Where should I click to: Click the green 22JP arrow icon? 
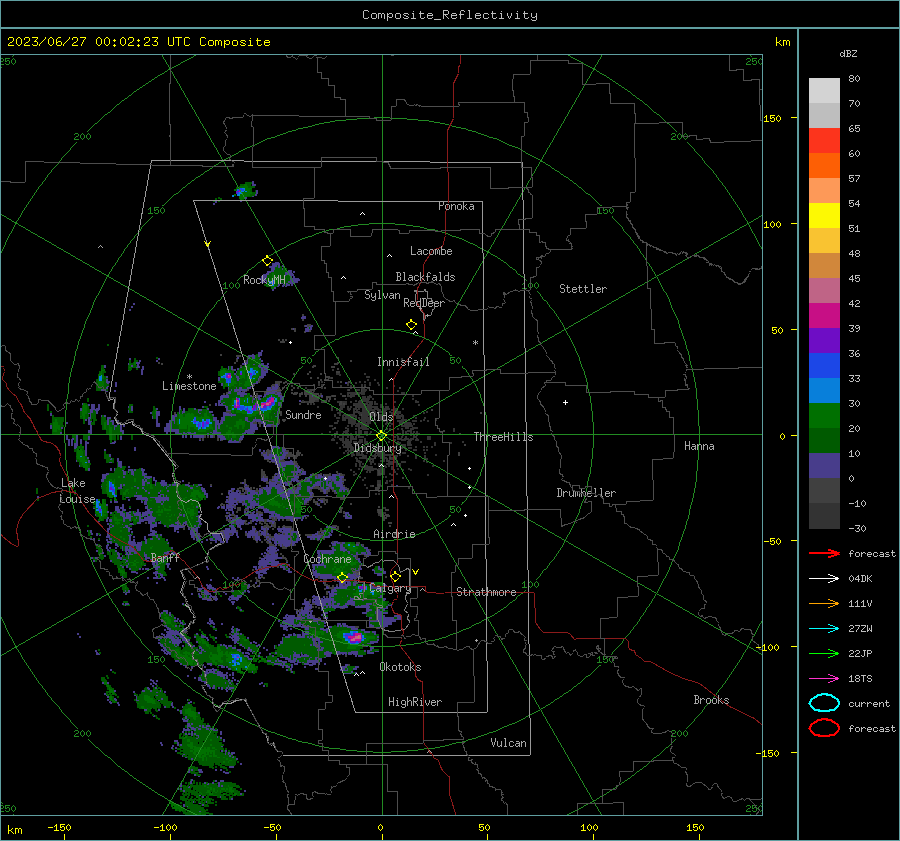point(824,653)
